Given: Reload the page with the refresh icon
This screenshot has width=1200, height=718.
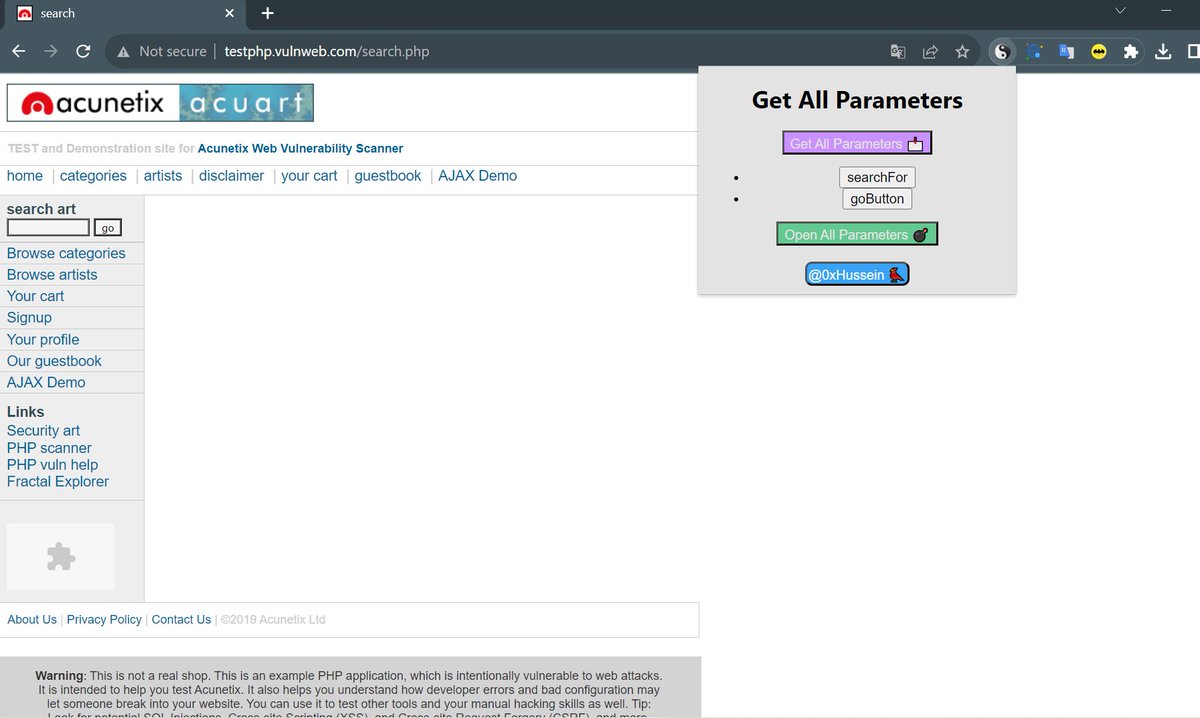Looking at the screenshot, I should (84, 51).
